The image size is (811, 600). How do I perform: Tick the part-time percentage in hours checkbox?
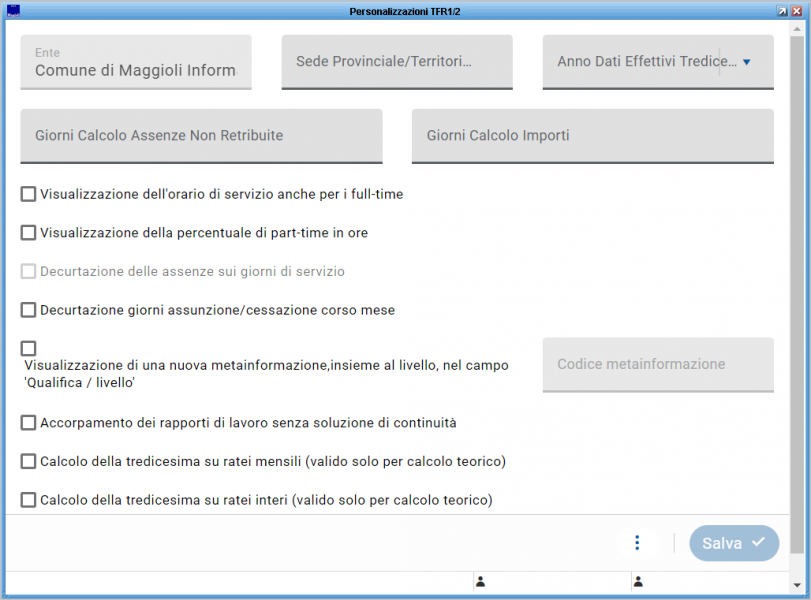coord(28,233)
